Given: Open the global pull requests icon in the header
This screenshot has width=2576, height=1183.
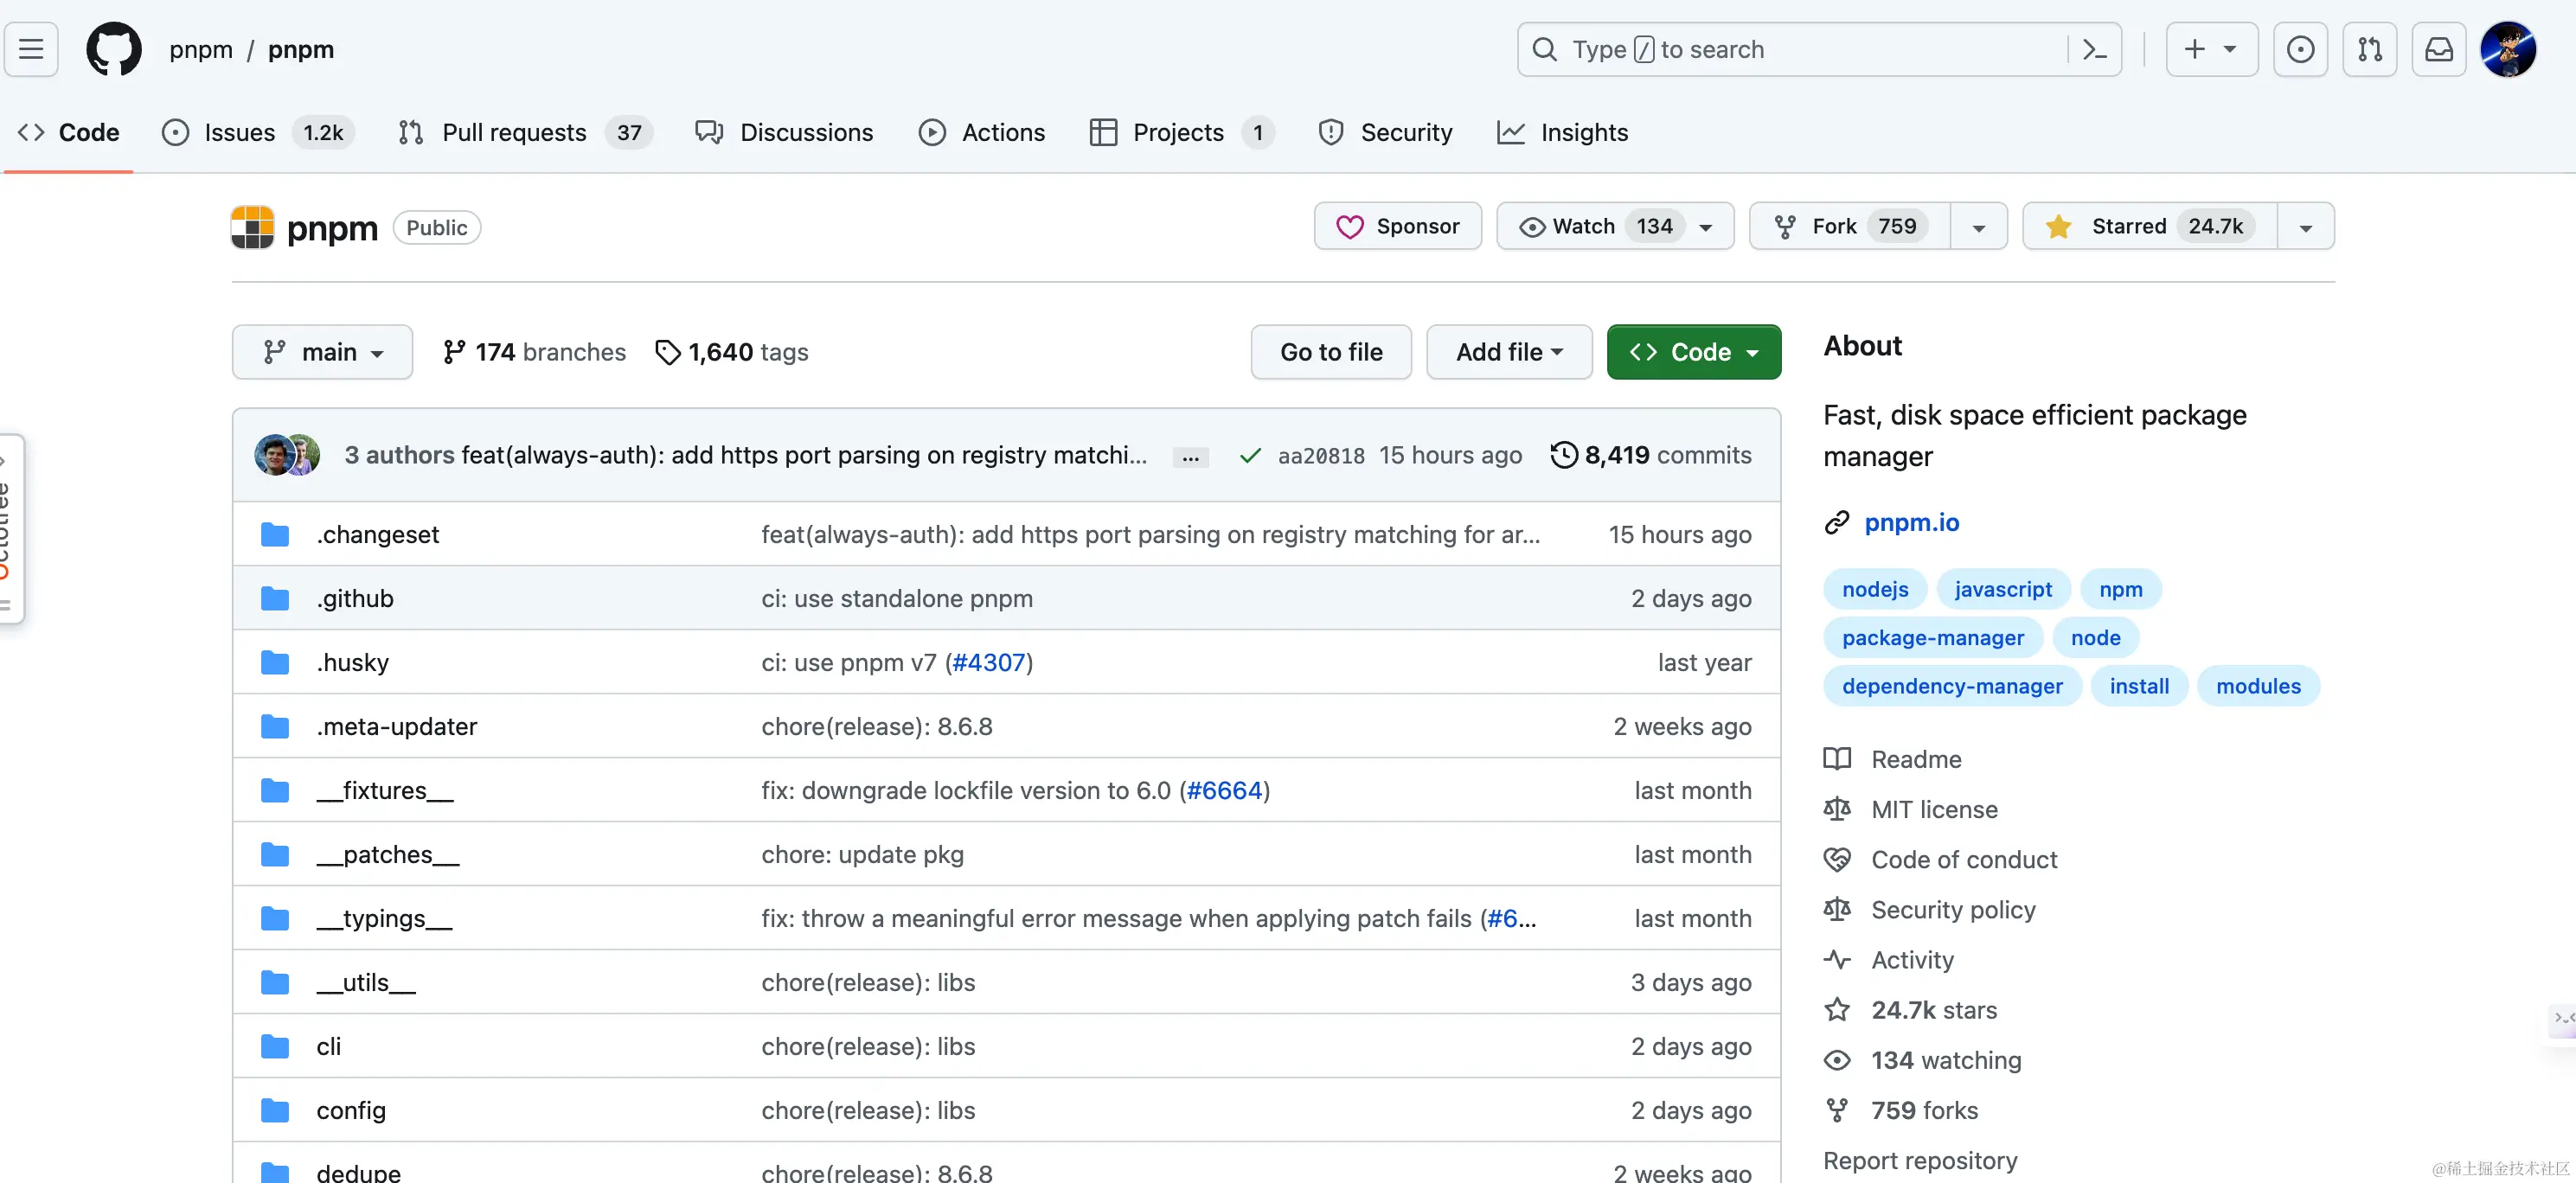Looking at the screenshot, I should pyautogui.click(x=2369, y=49).
